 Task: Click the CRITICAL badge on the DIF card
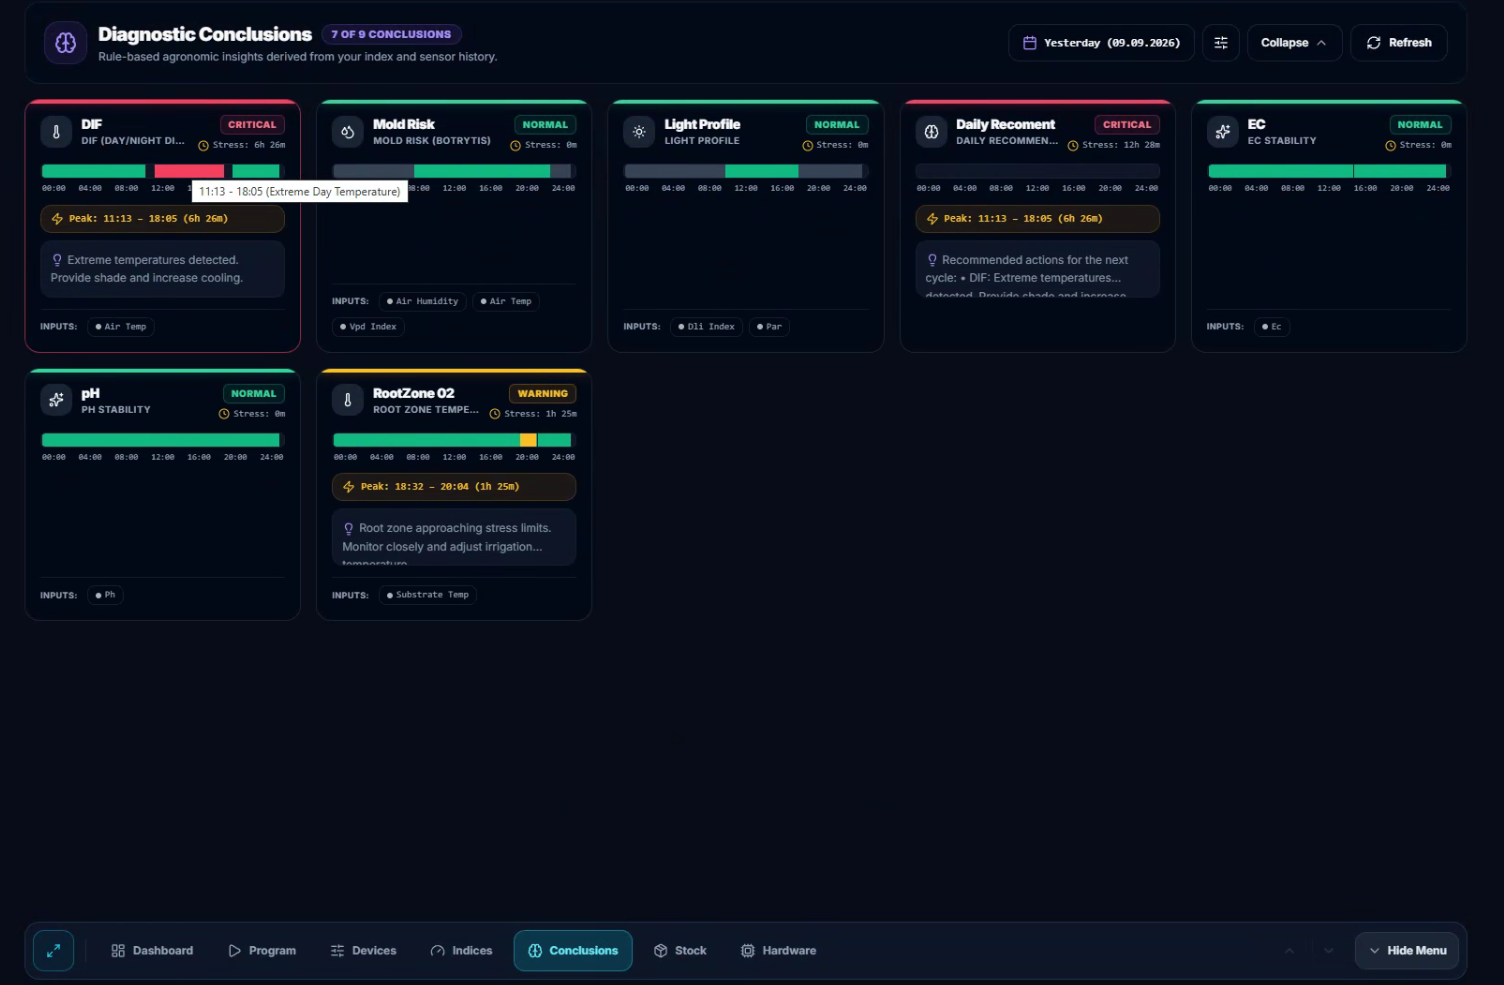click(252, 125)
